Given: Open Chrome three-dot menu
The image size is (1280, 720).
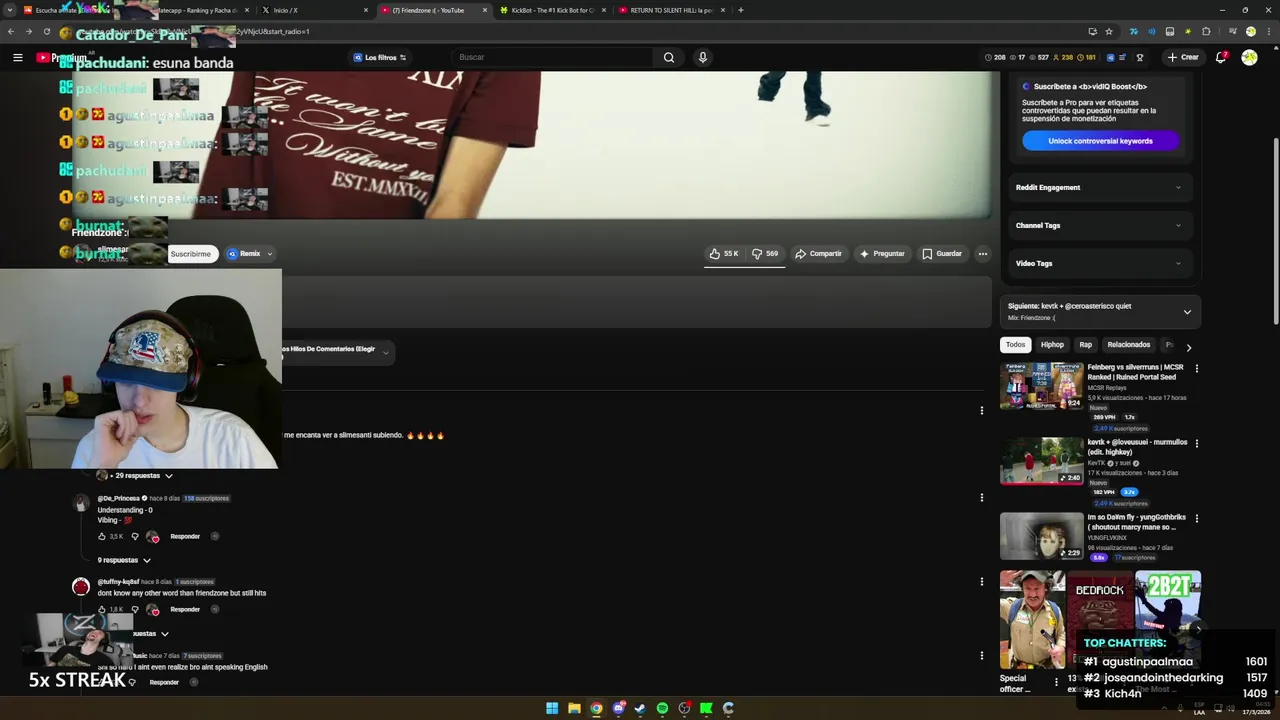Looking at the screenshot, I should tap(1268, 31).
